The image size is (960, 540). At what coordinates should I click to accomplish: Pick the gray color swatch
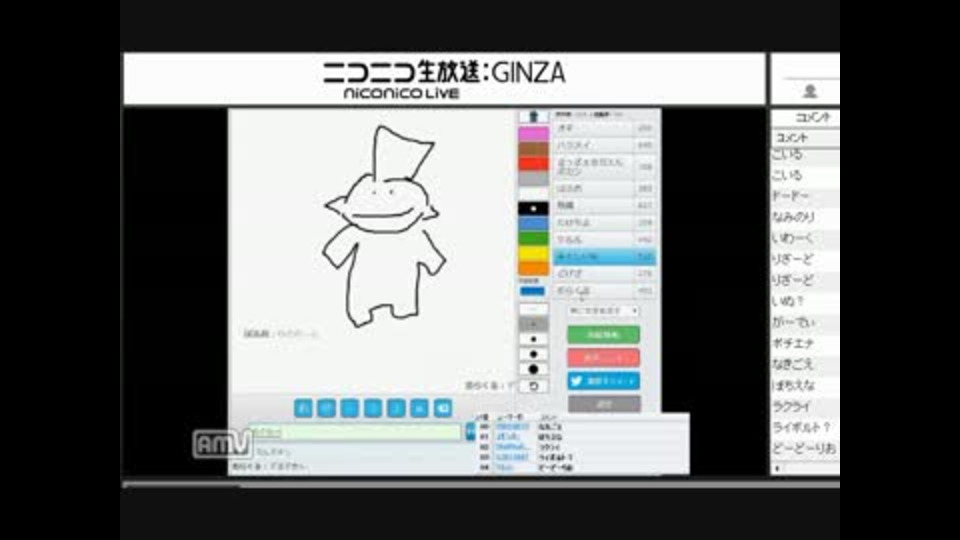pyautogui.click(x=533, y=179)
